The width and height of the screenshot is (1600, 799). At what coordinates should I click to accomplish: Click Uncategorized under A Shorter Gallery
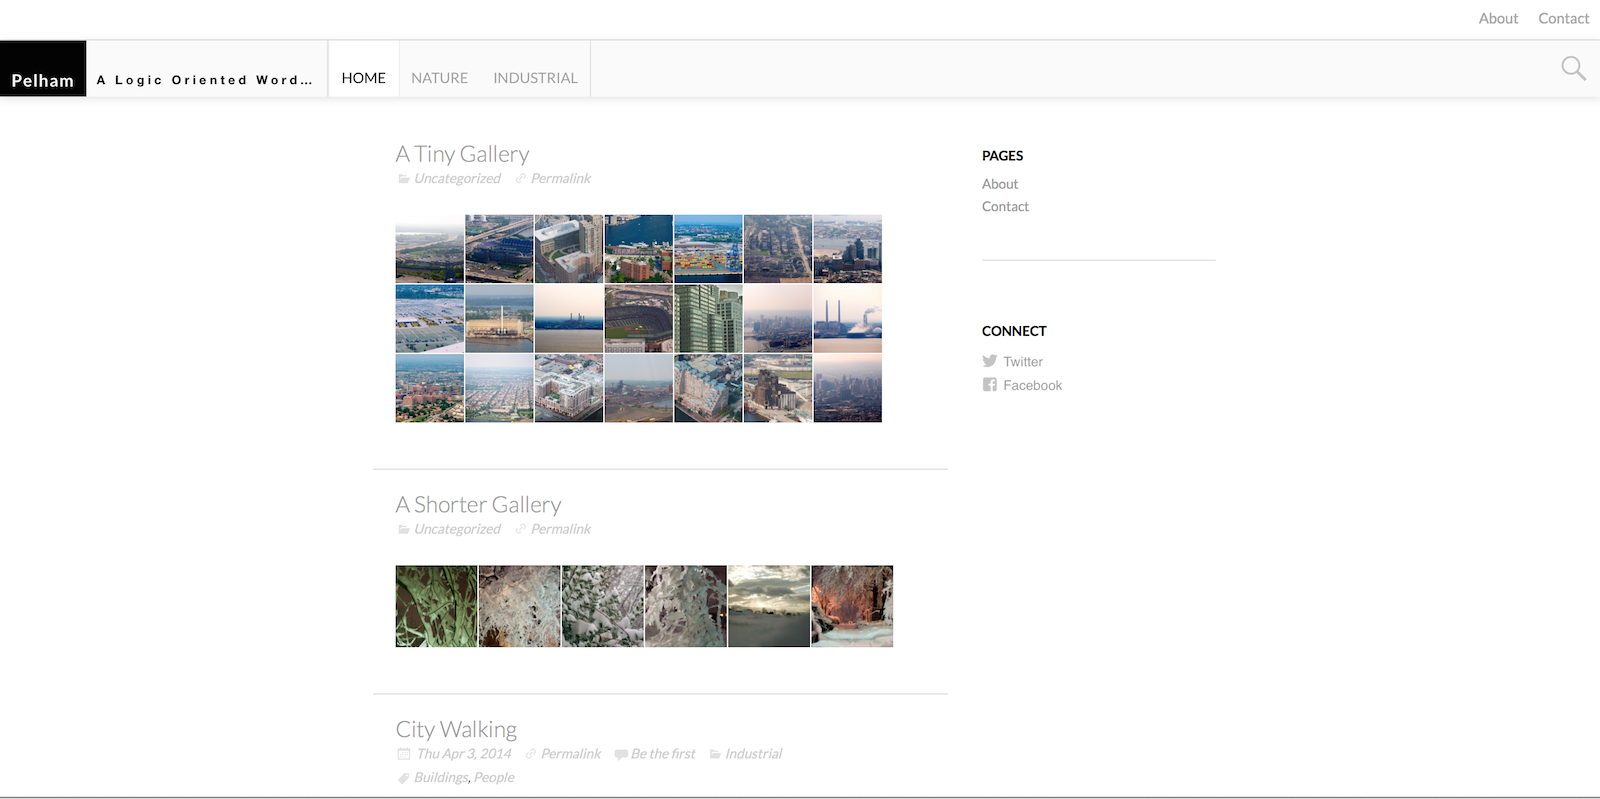[x=457, y=529]
